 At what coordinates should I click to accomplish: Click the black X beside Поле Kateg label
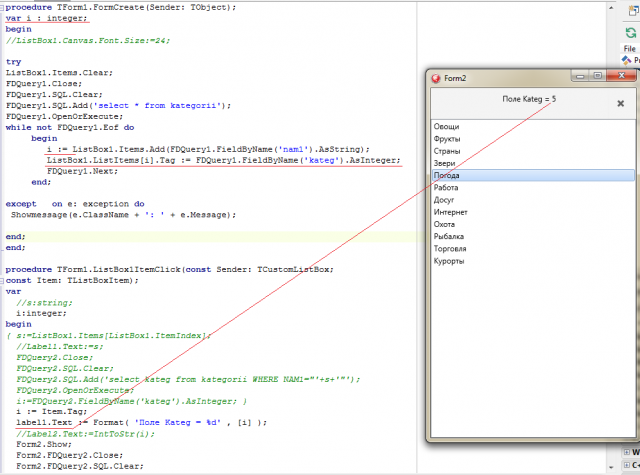pos(620,104)
